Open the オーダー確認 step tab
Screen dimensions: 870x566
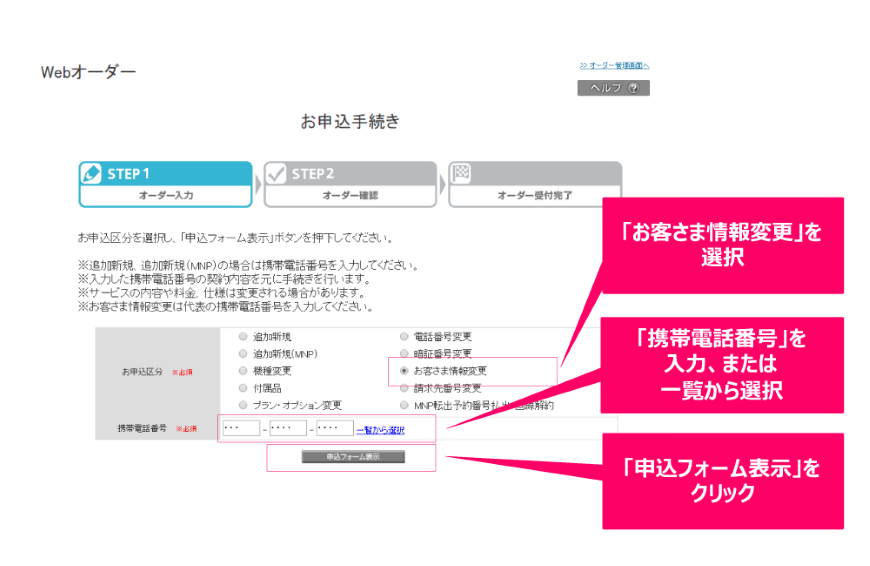(x=350, y=185)
